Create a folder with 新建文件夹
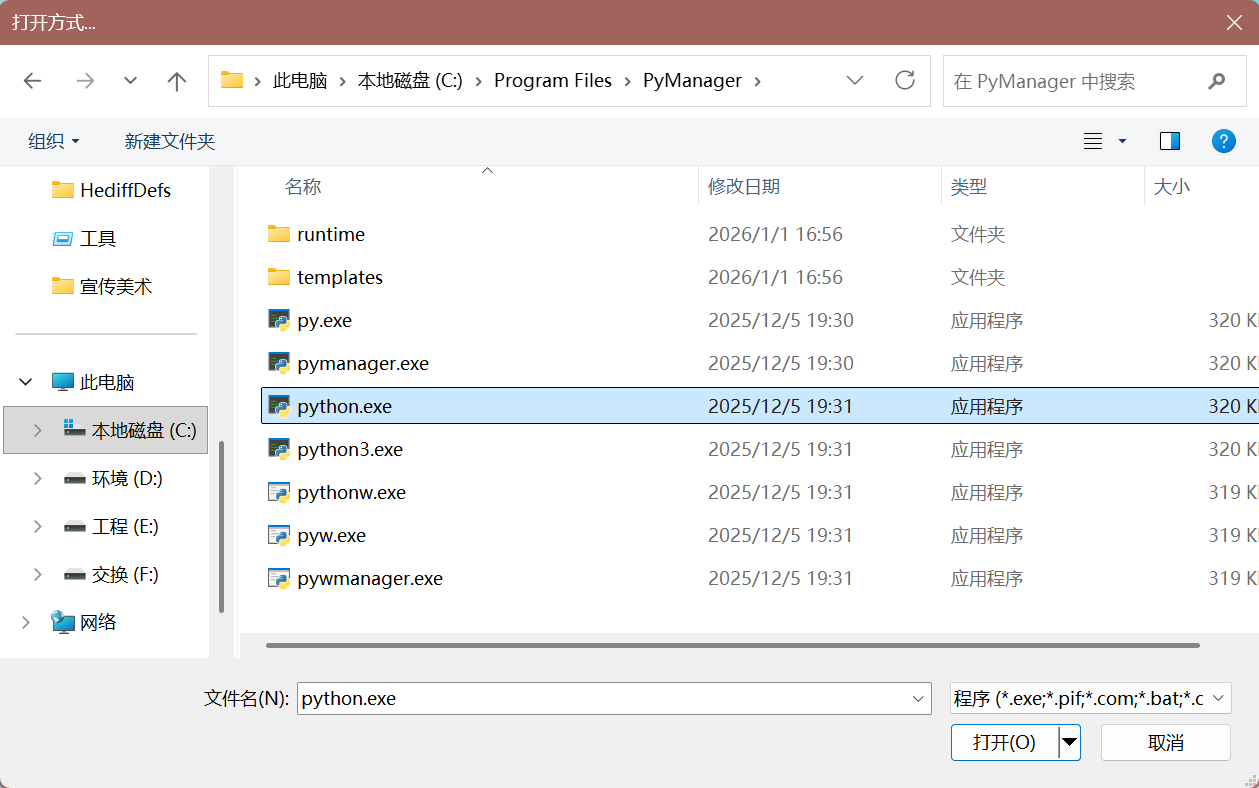Image resolution: width=1259 pixels, height=788 pixels. coord(169,141)
